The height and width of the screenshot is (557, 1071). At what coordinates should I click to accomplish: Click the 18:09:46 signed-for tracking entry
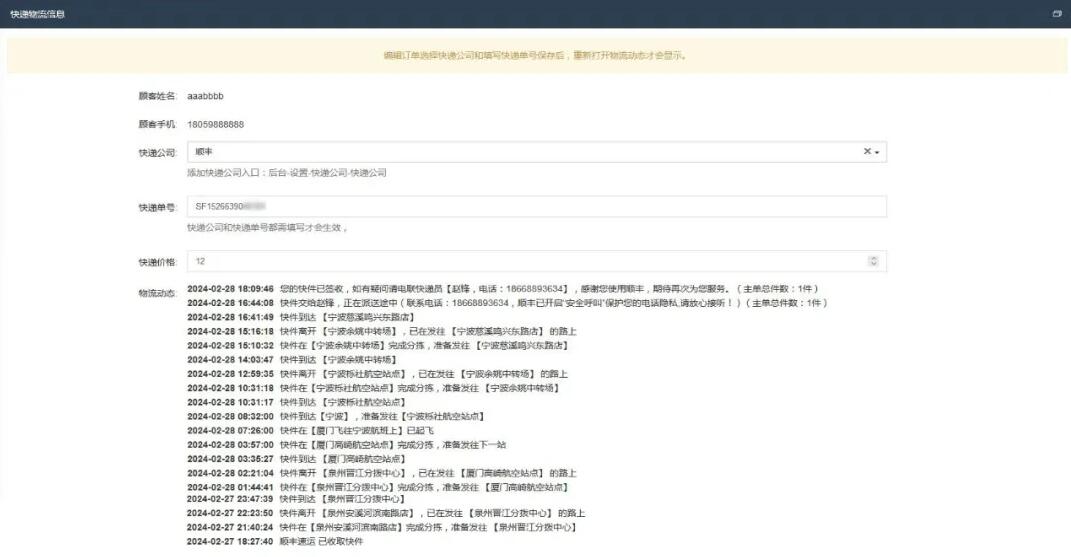(x=500, y=289)
